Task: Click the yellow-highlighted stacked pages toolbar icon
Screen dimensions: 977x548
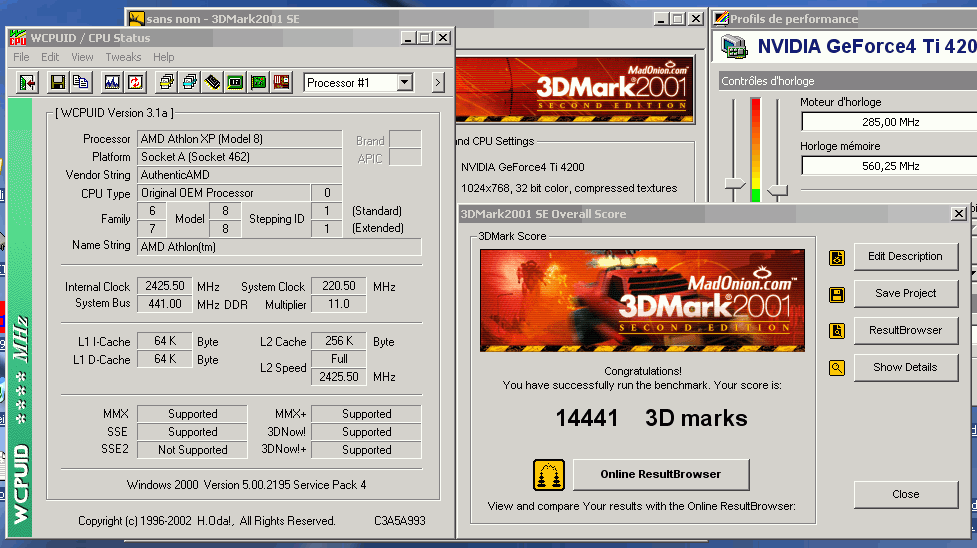Action: (x=166, y=82)
